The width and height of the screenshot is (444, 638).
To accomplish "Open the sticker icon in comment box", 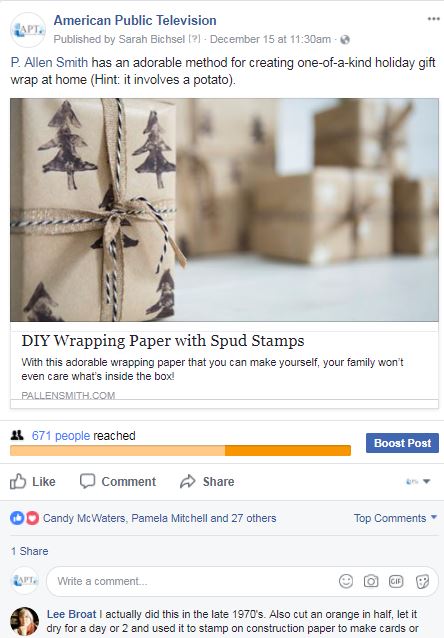I will click(x=422, y=581).
